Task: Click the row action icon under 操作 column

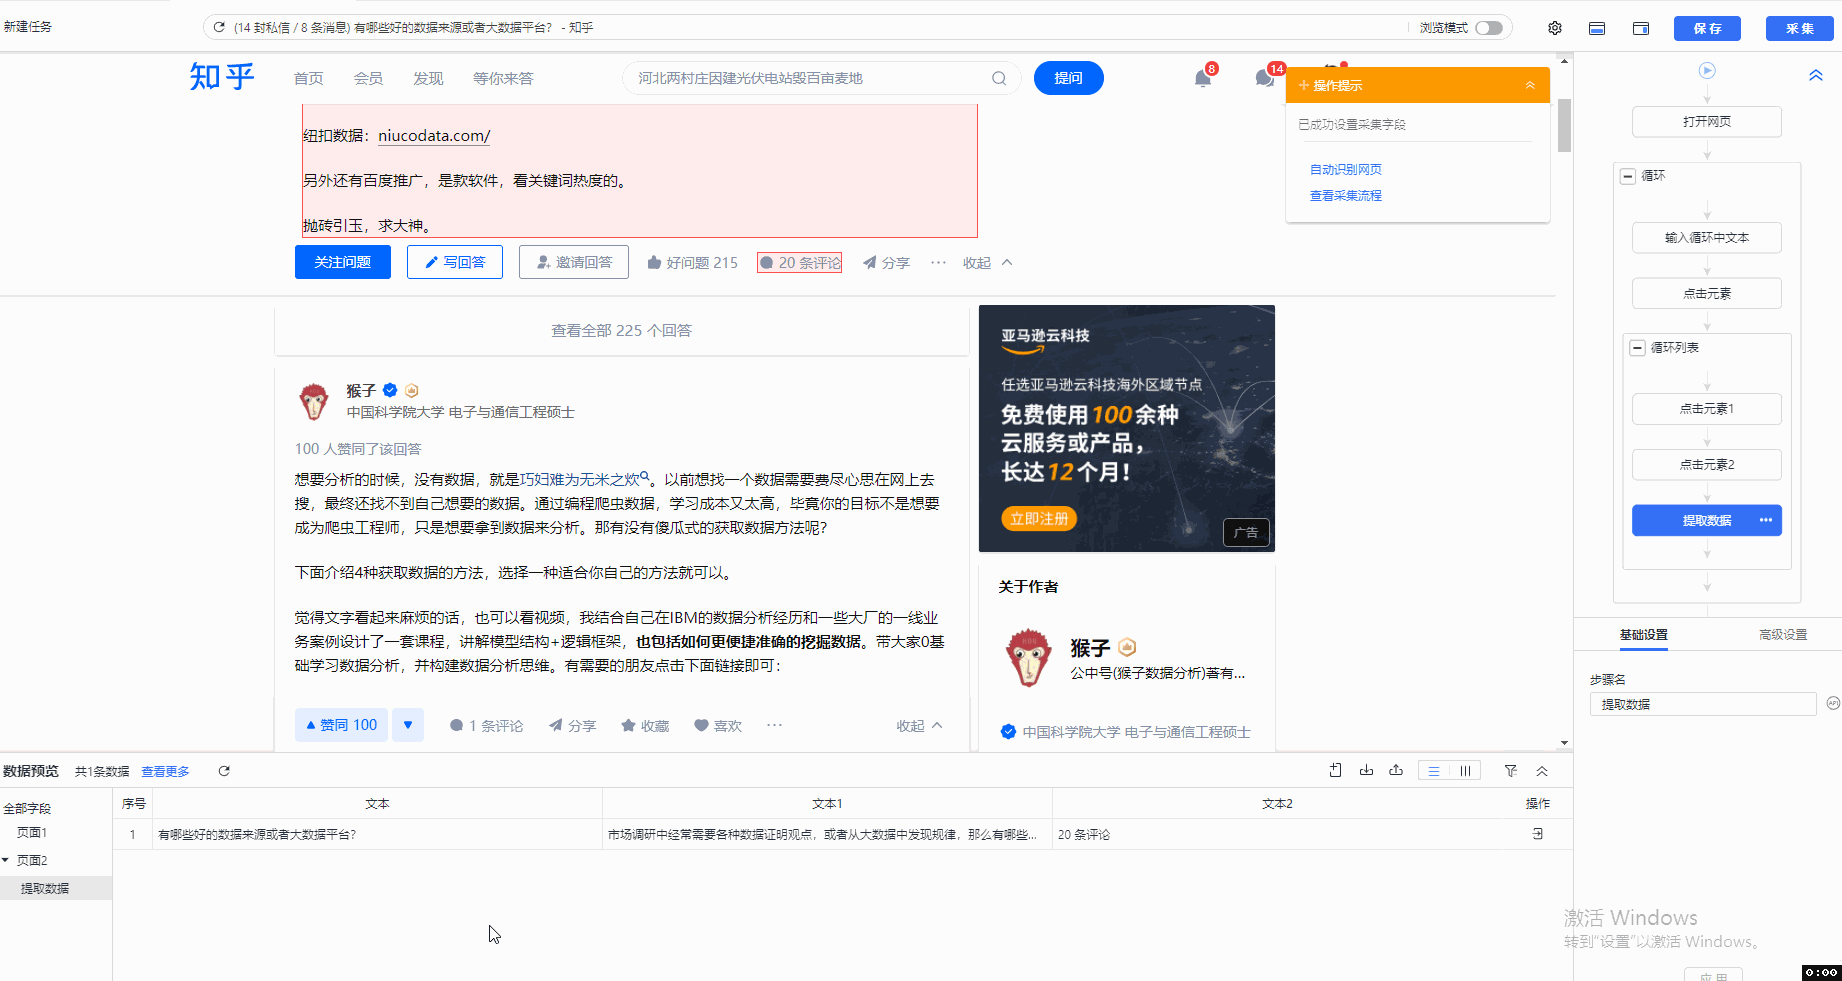Action: coord(1538,833)
